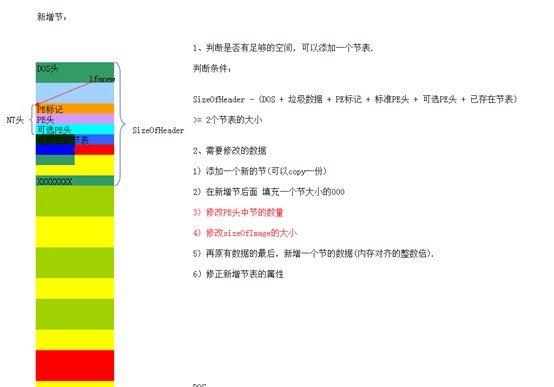Viewport: 554px width, 387px height.
Task: Click the "DOS头" label in the diagram
Action: pos(48,69)
